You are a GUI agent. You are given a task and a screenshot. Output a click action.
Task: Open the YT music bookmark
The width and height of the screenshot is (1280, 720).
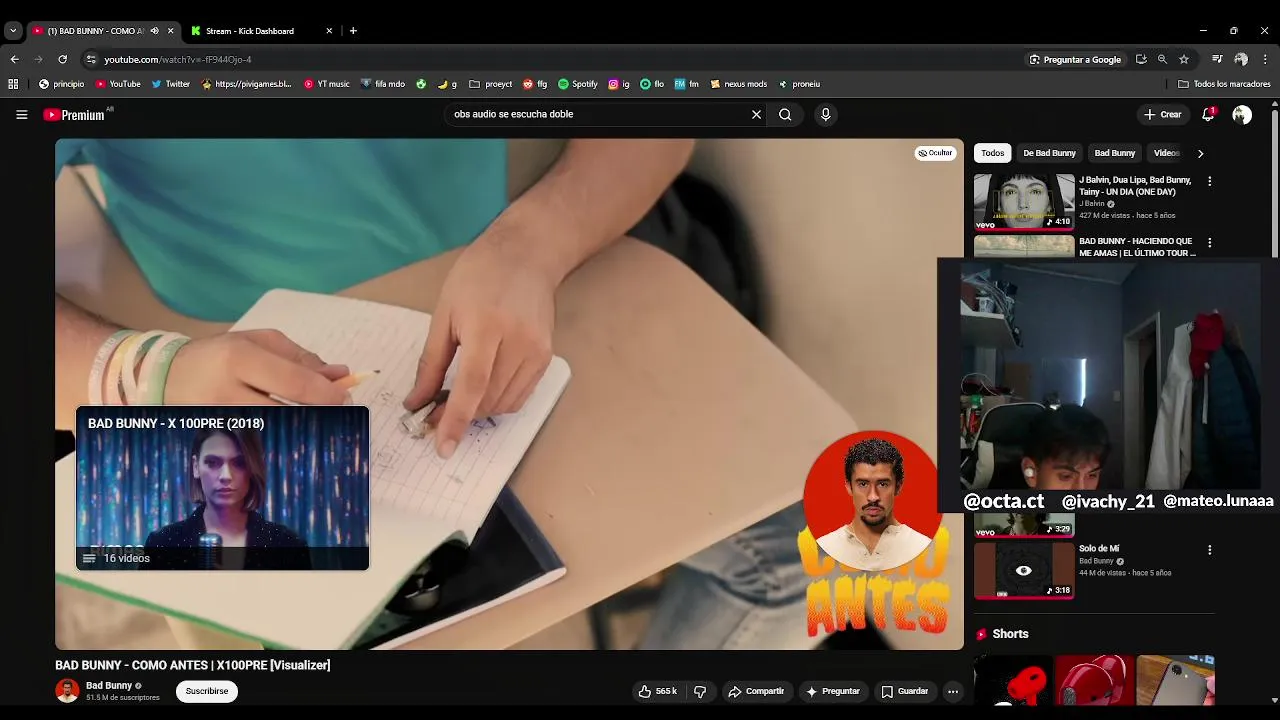point(327,84)
